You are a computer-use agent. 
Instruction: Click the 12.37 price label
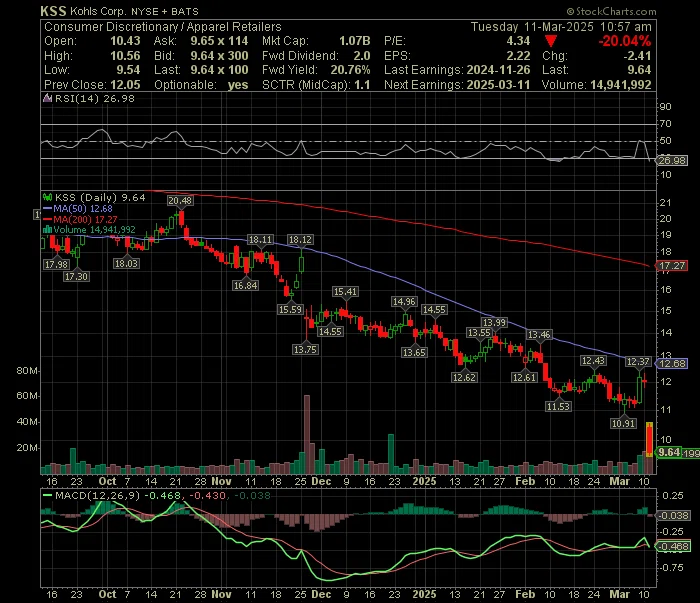638,362
